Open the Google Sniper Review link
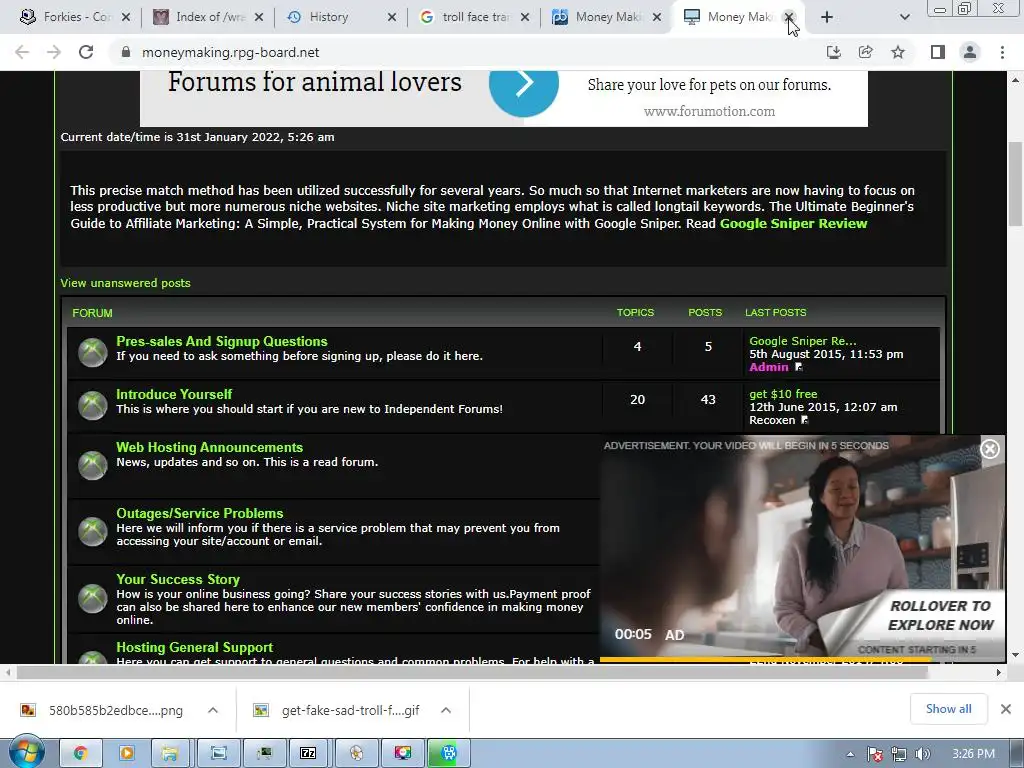The height and width of the screenshot is (768, 1024). pos(793,223)
